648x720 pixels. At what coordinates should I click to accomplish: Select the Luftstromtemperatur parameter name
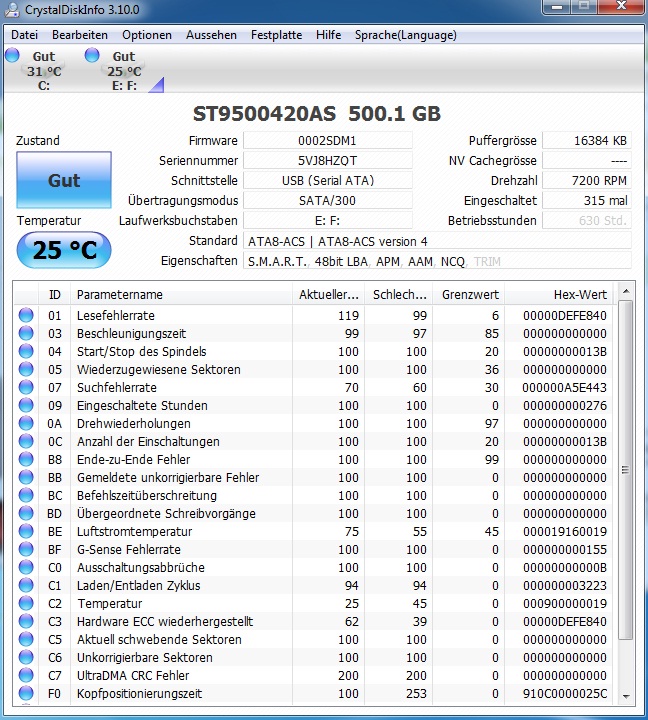pos(135,532)
